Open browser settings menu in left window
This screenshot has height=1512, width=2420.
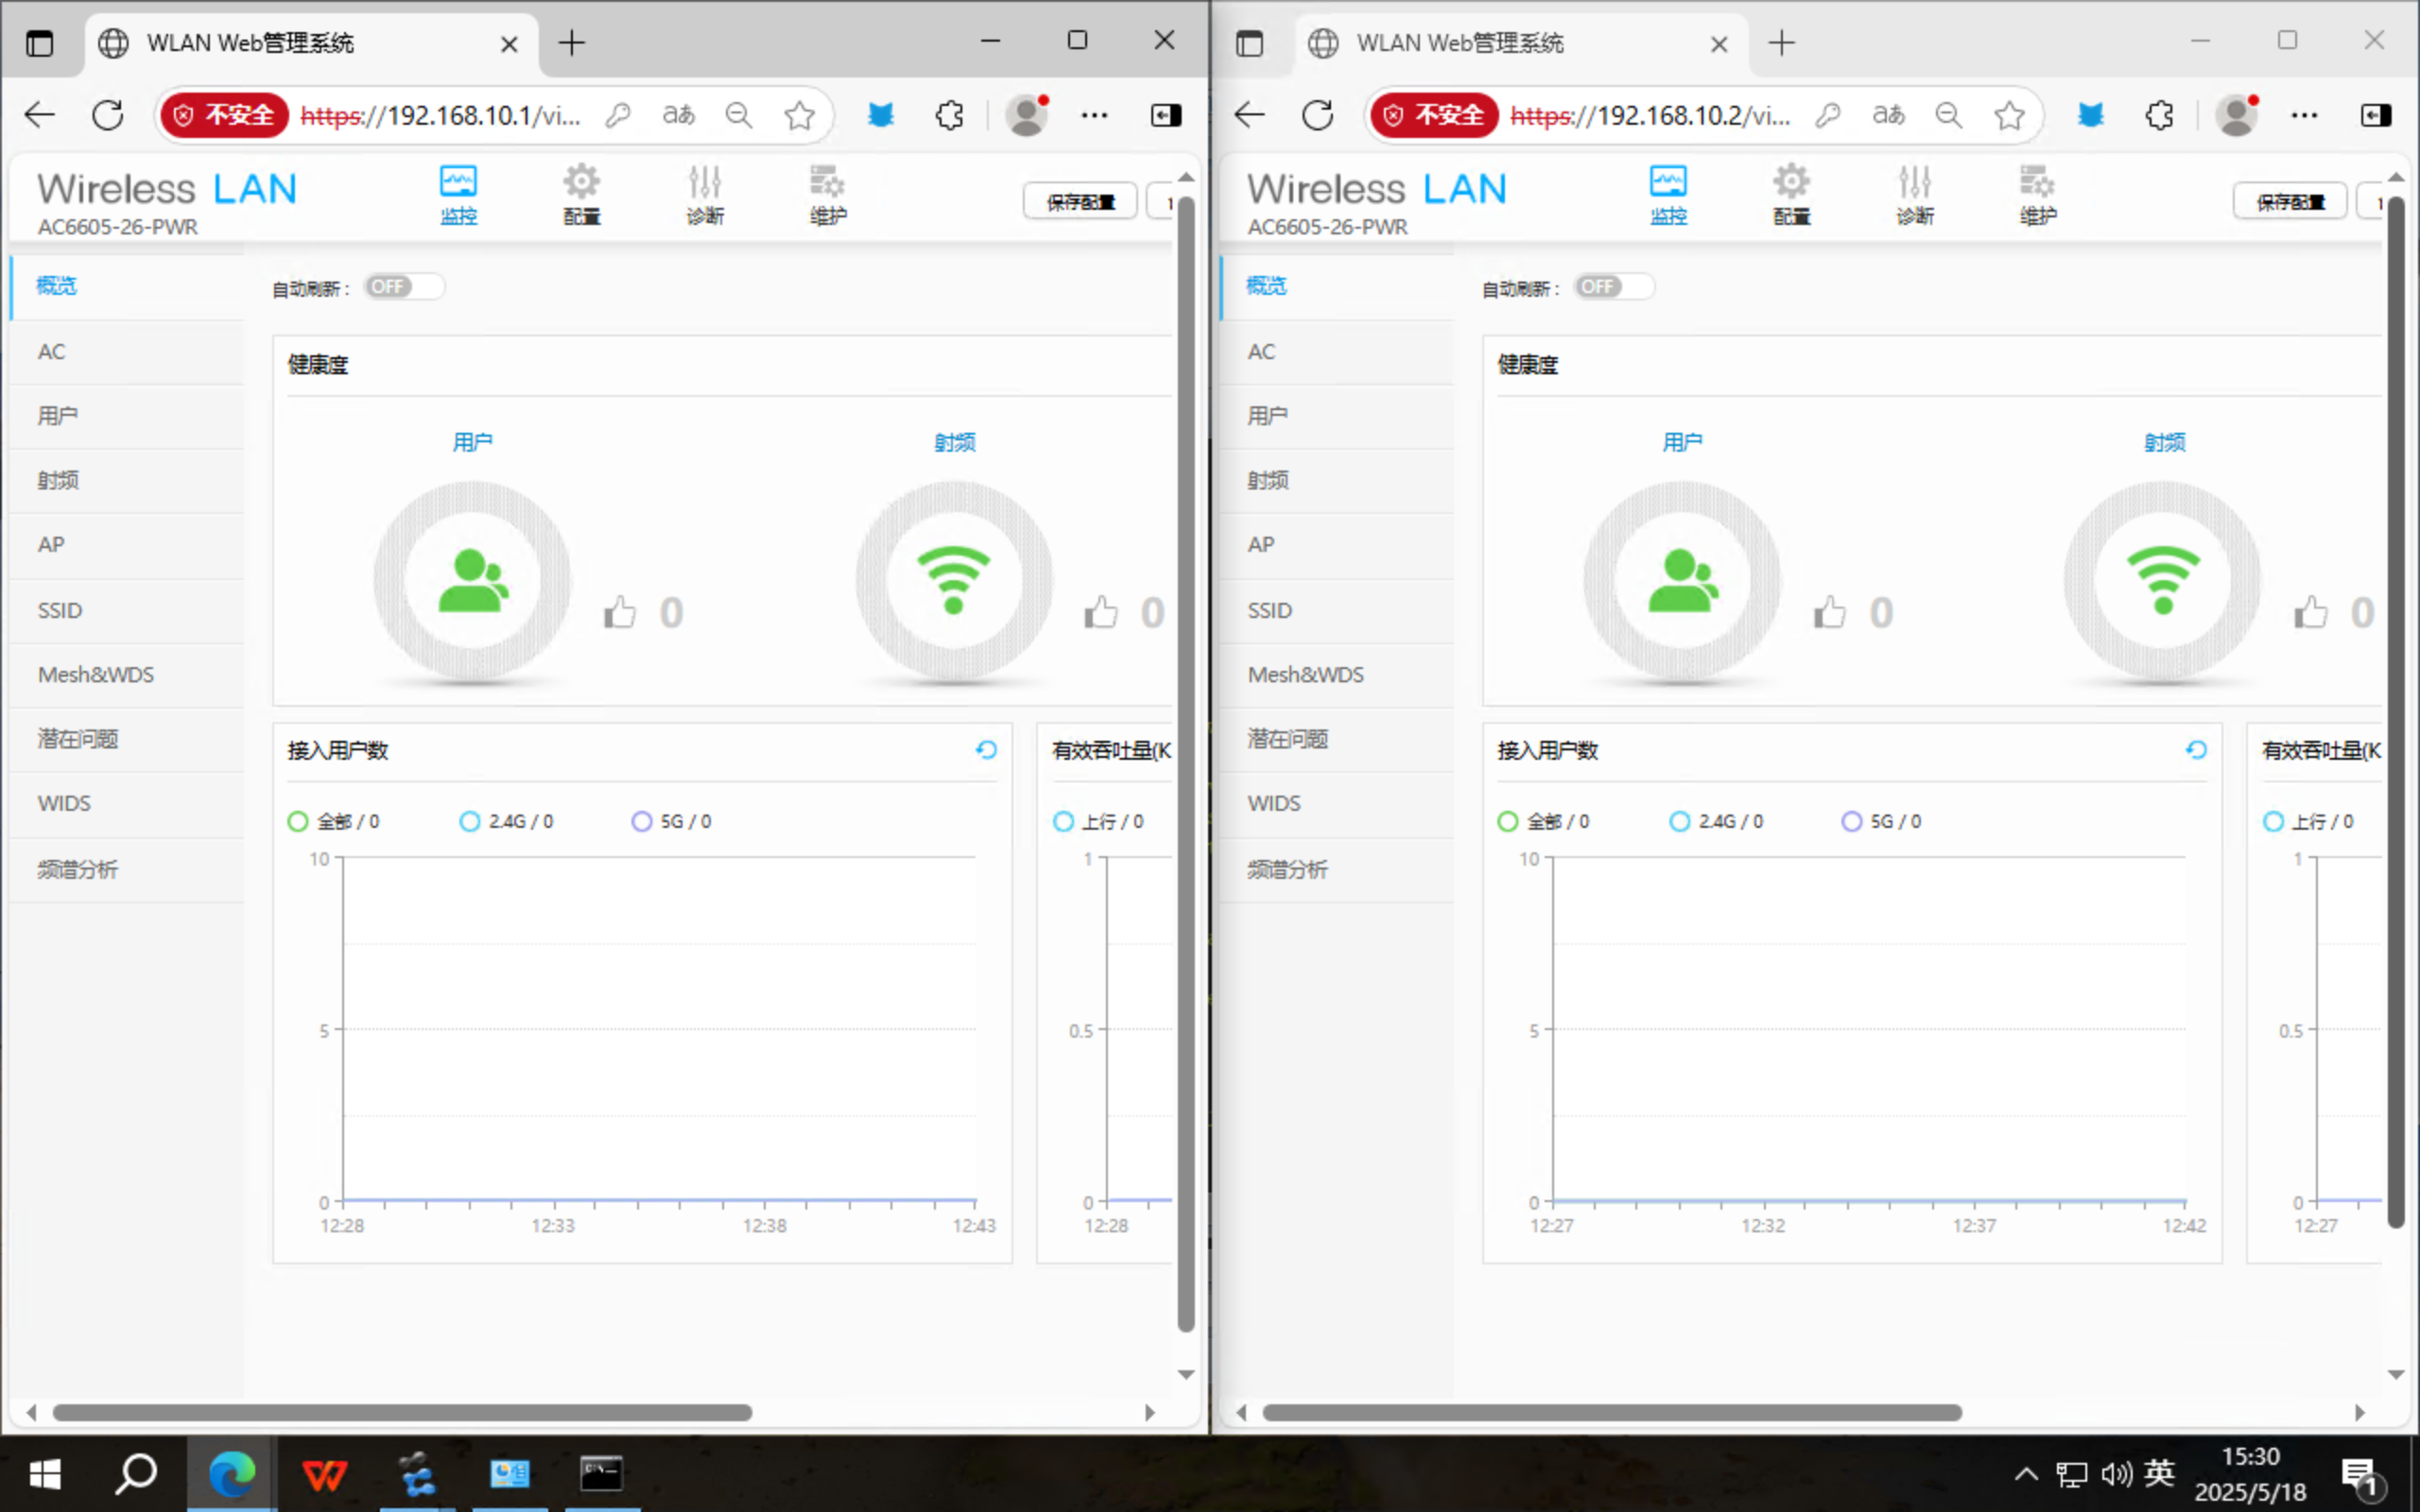point(1094,115)
